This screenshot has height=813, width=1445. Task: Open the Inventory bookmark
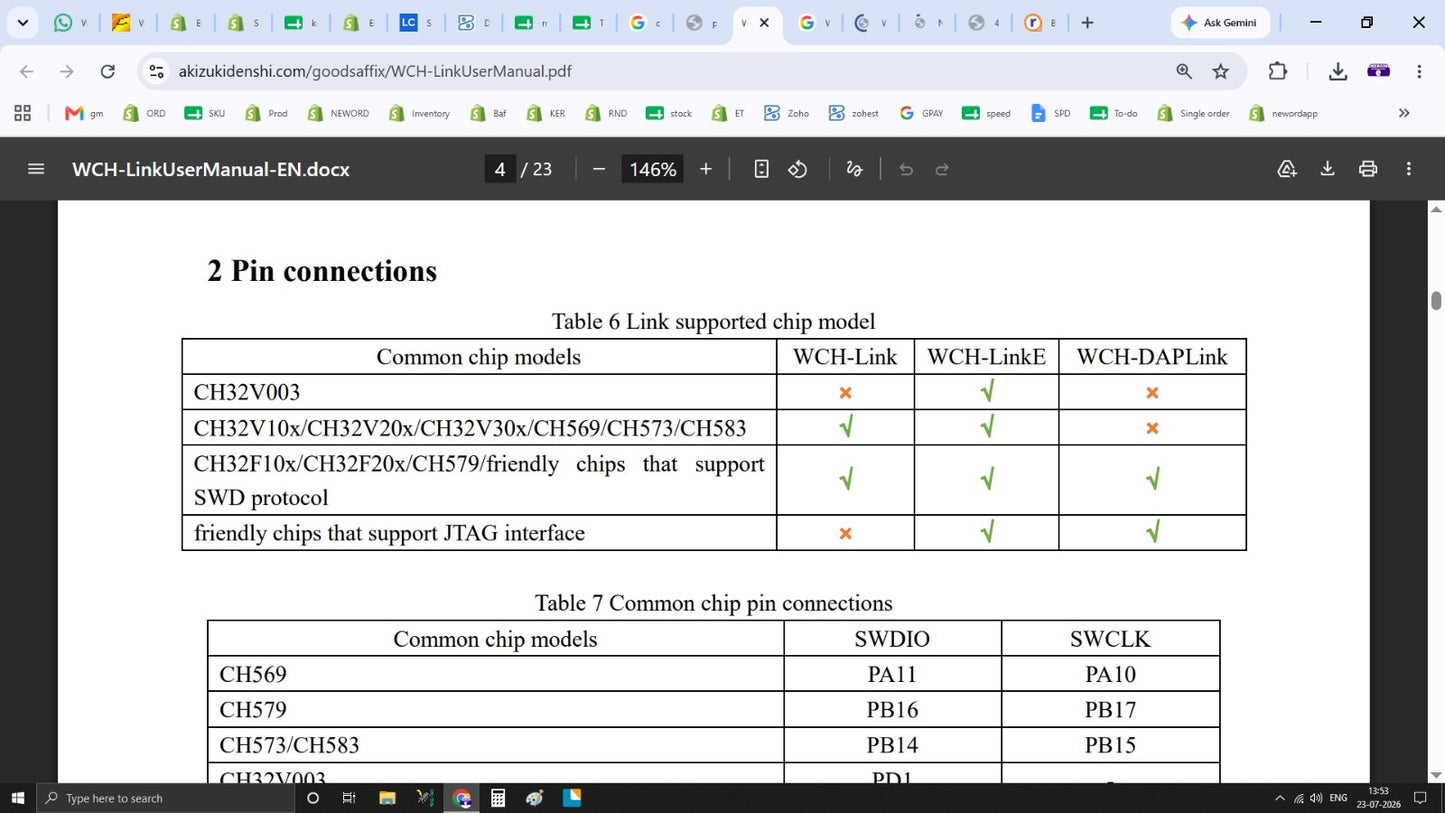[419, 113]
